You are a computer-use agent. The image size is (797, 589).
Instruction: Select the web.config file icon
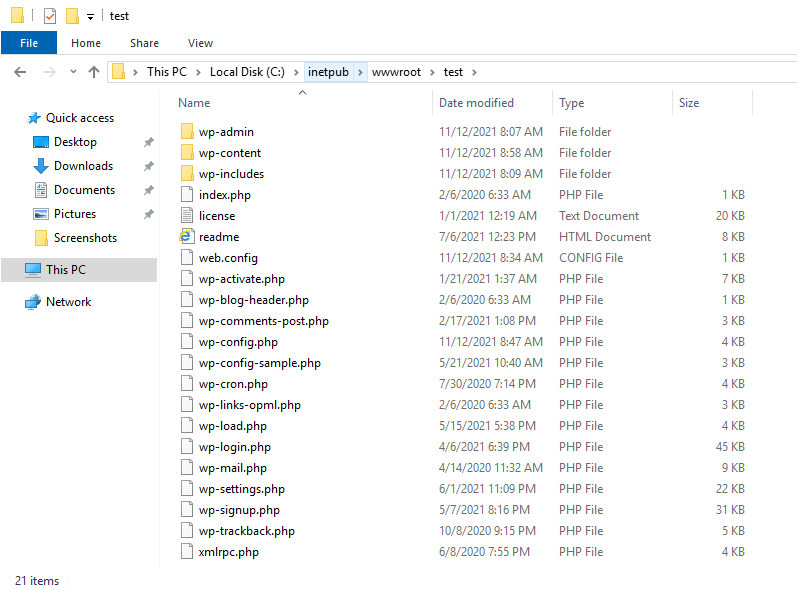tap(187, 258)
